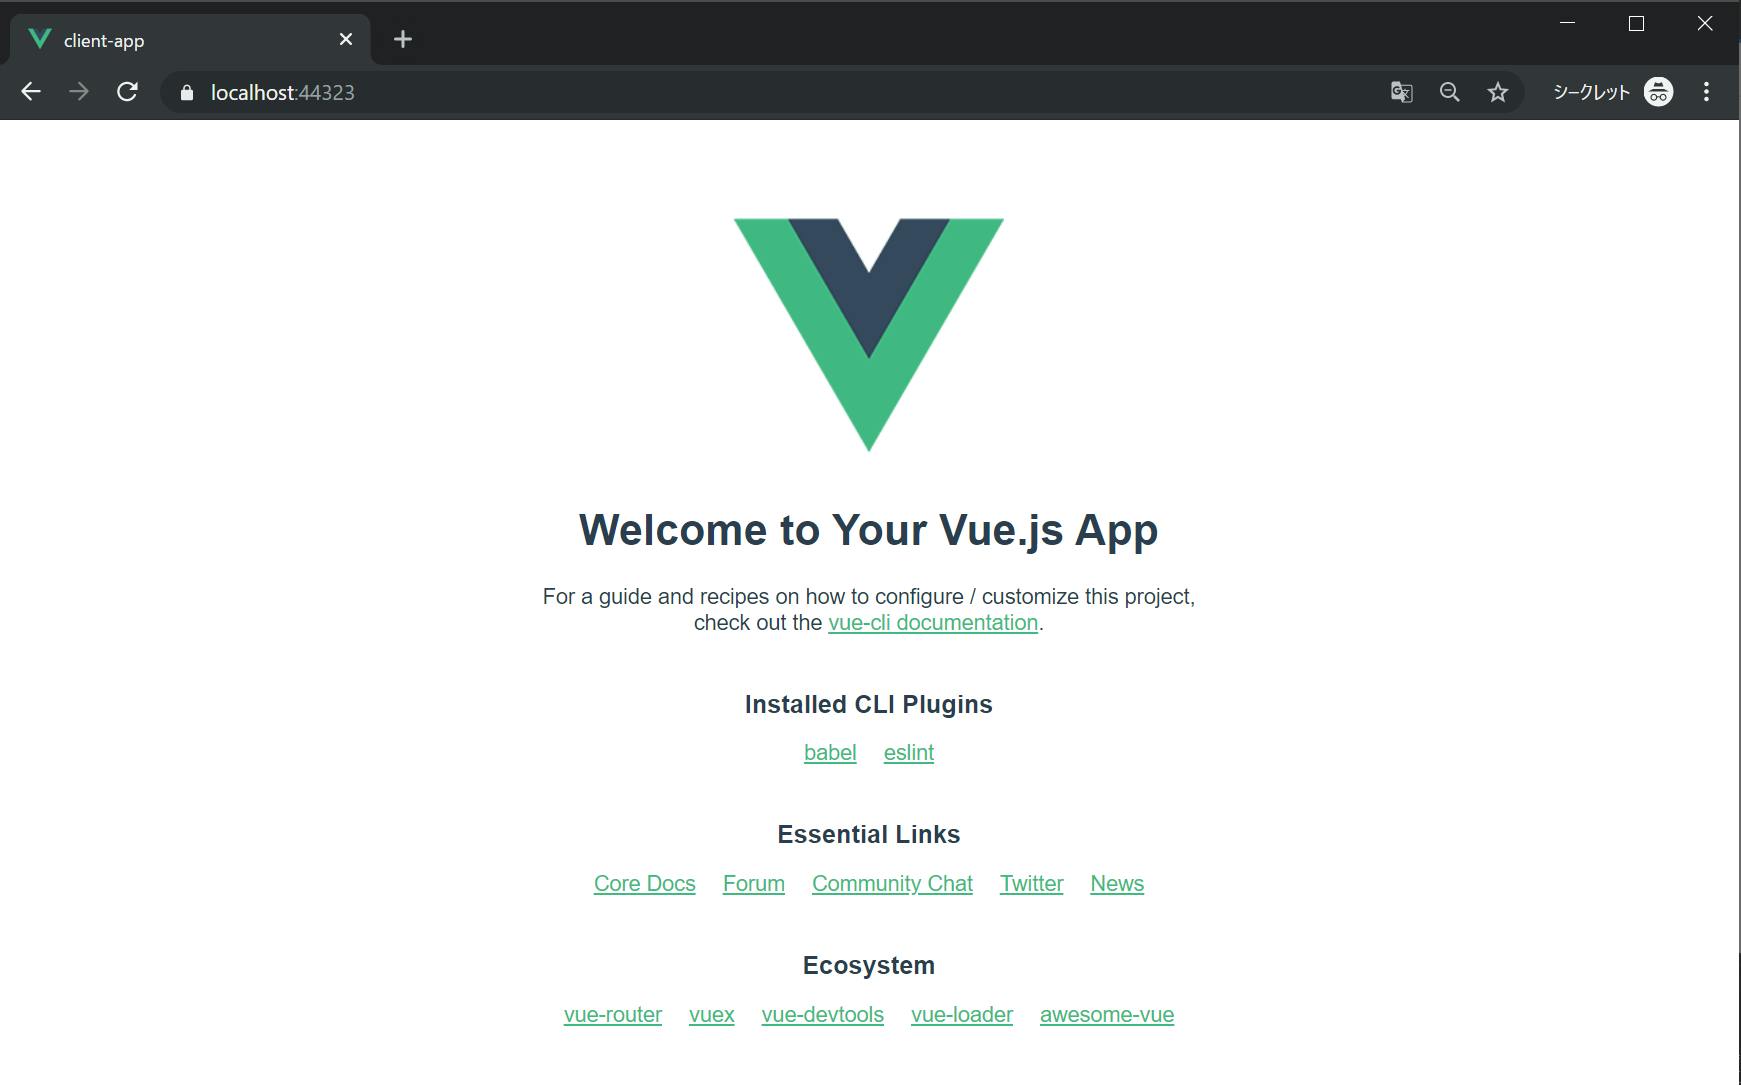Visit the Core Docs link
Screen dimensions: 1741x1085
click(644, 883)
